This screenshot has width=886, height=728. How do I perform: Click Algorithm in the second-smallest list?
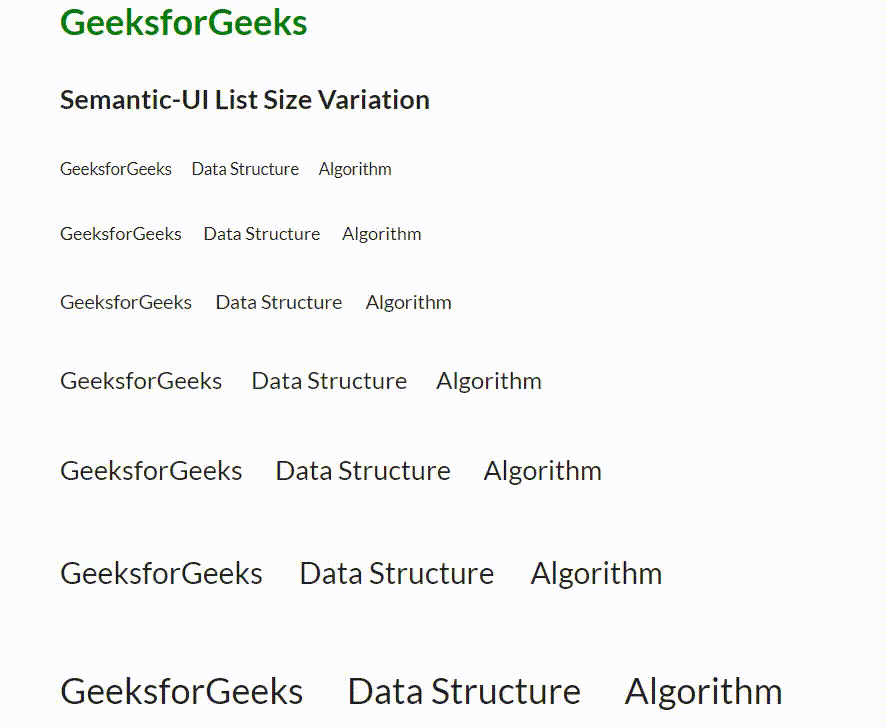382,234
